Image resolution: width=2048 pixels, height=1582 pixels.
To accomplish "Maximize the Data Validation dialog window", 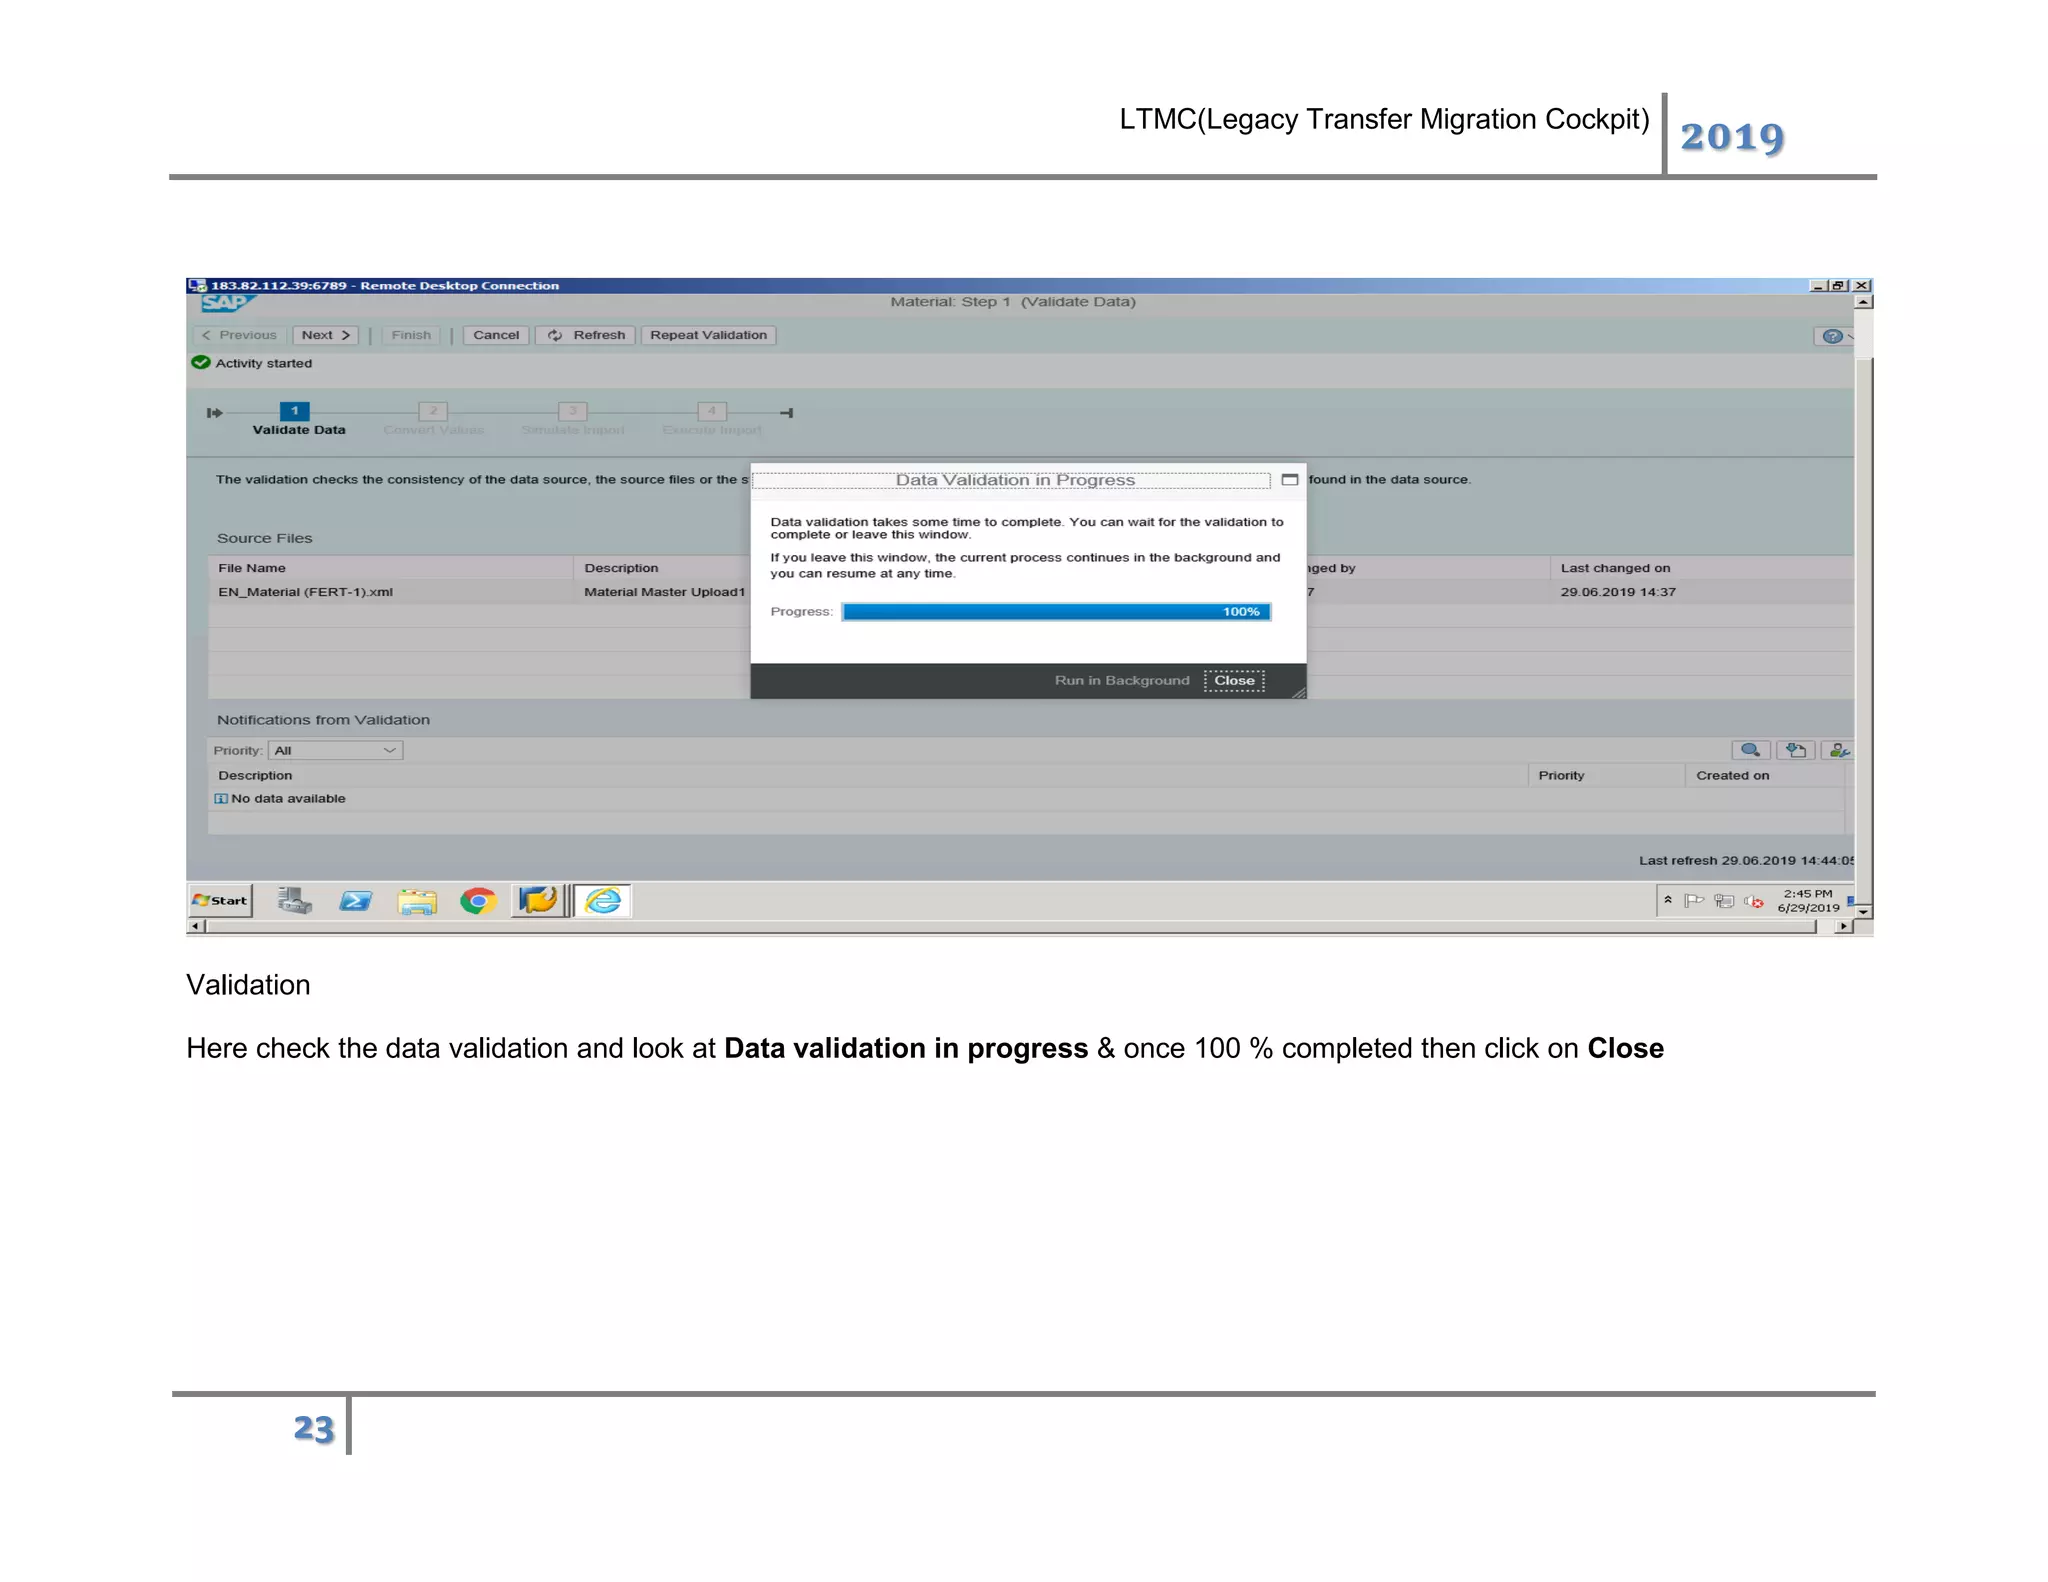I will [x=1290, y=480].
